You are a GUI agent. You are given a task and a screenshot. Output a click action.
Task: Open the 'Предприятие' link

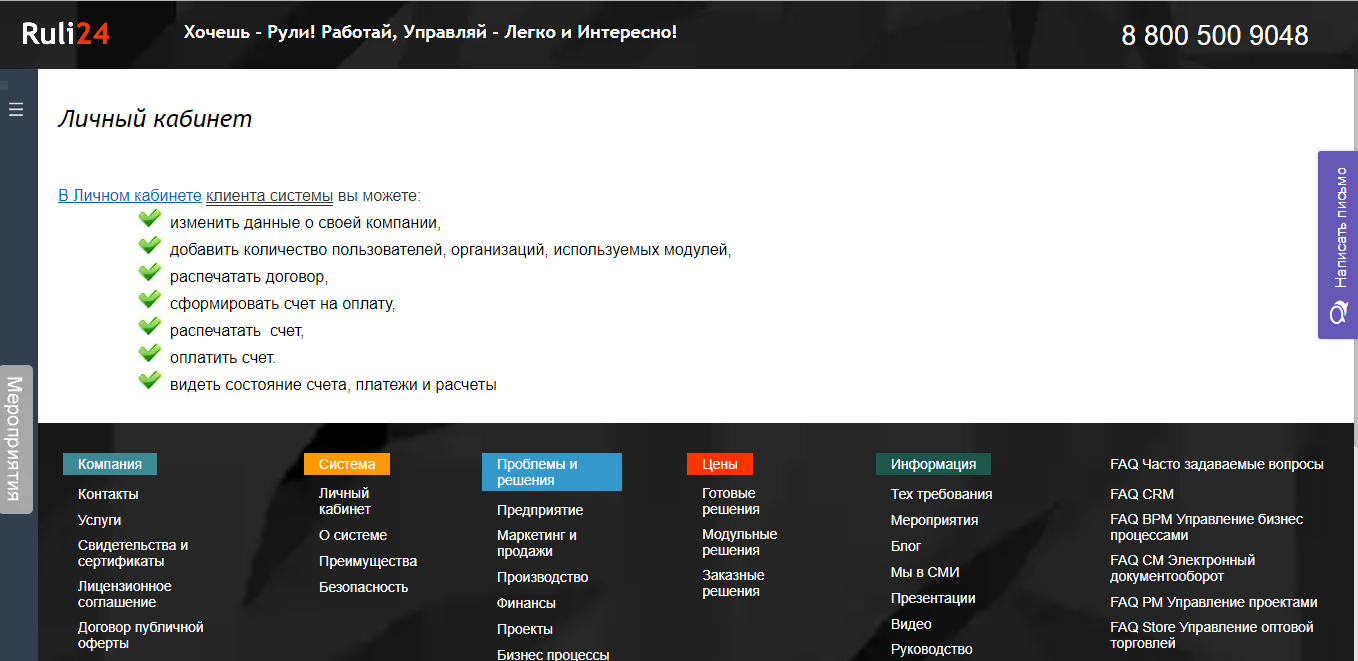(540, 510)
